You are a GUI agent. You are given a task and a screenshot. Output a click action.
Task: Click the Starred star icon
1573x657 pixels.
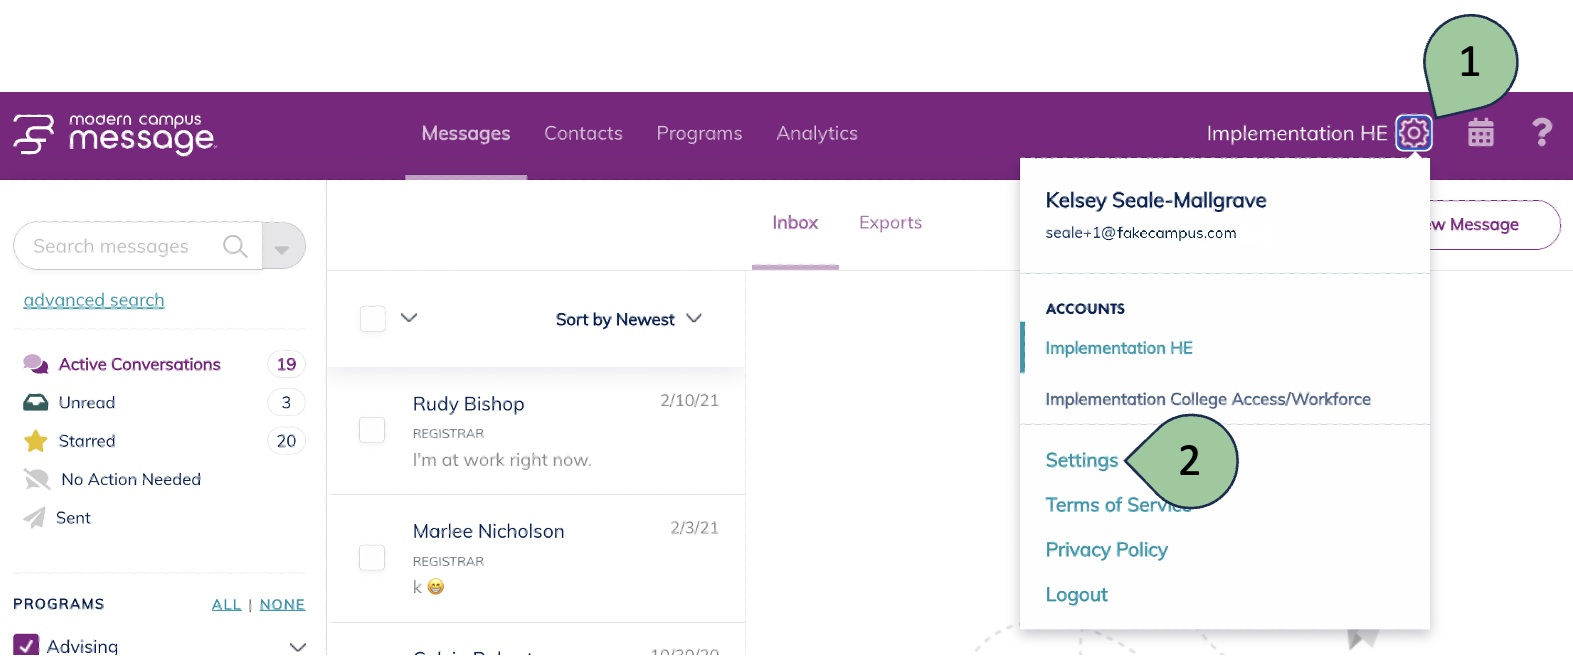click(x=36, y=441)
